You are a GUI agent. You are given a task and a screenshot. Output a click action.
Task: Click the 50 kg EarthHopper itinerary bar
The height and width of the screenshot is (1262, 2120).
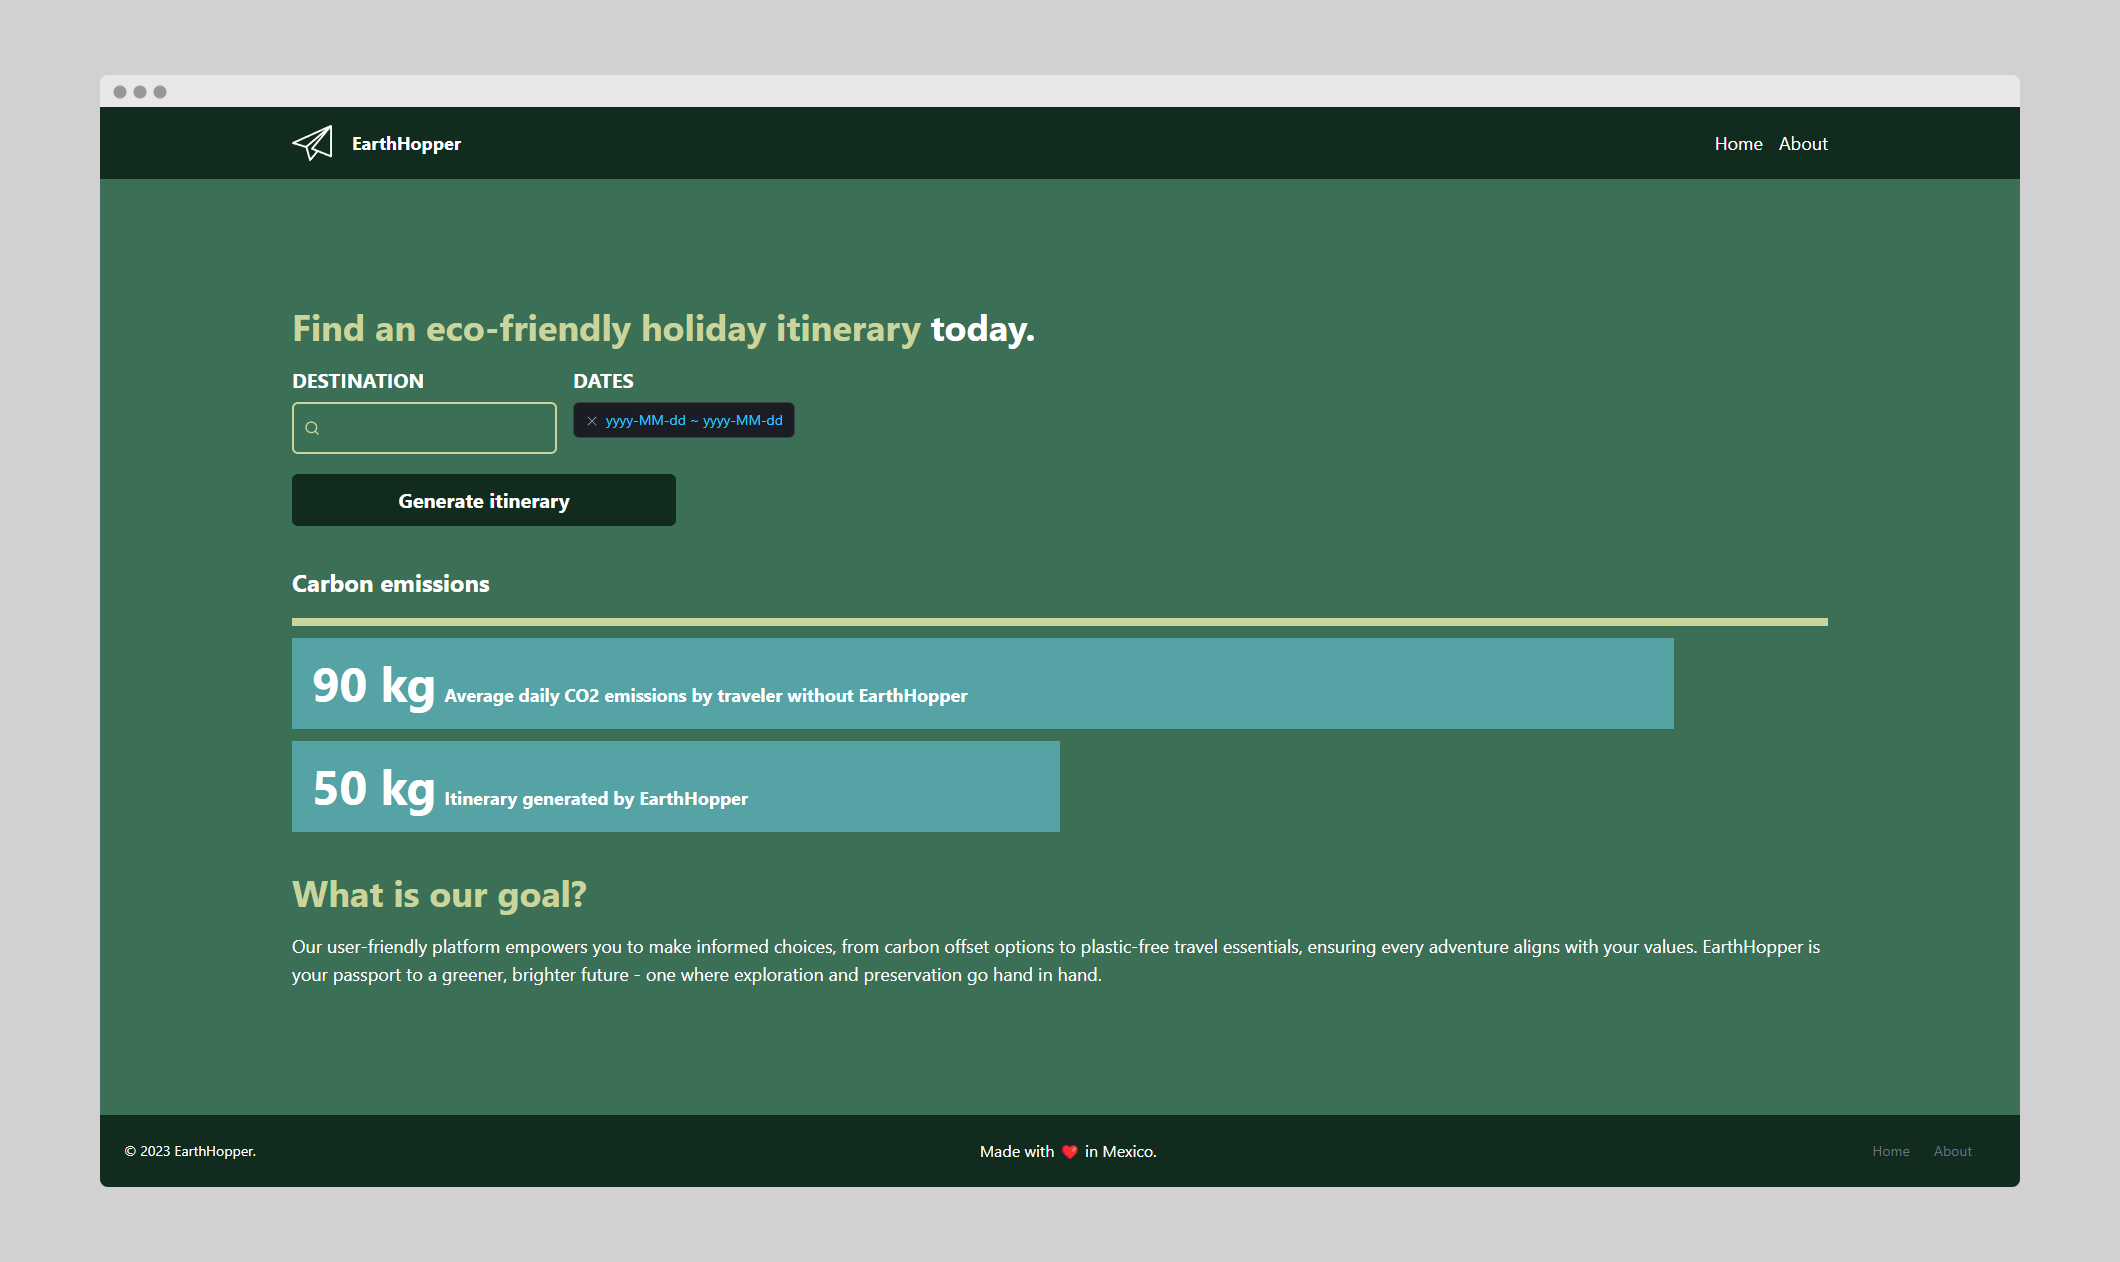[x=676, y=786]
